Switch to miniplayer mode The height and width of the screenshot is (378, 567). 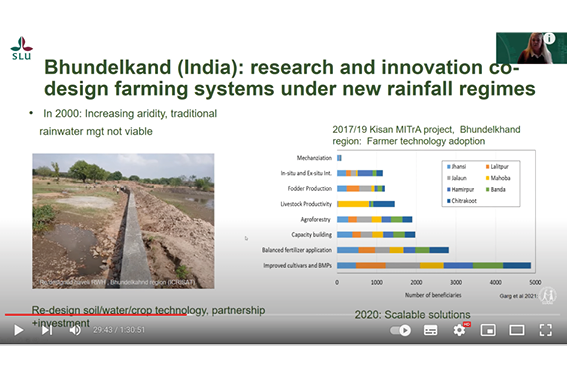point(488,330)
